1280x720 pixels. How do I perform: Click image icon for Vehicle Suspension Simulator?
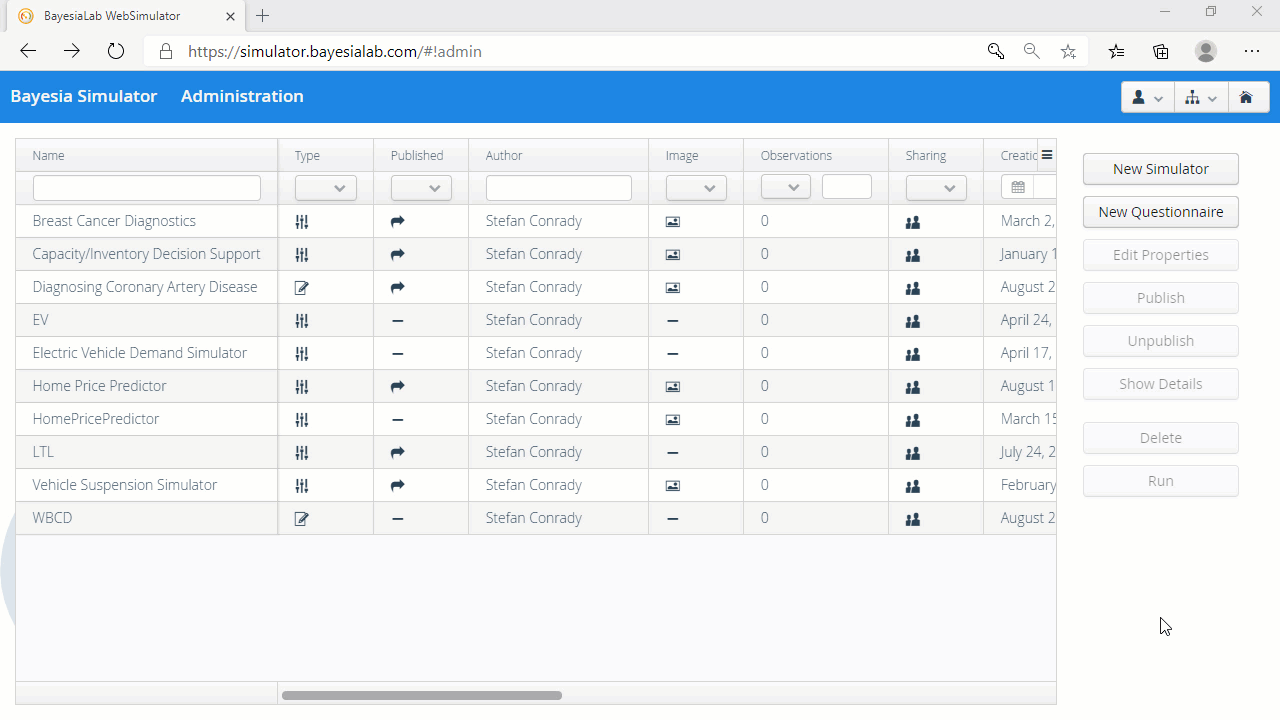click(673, 486)
